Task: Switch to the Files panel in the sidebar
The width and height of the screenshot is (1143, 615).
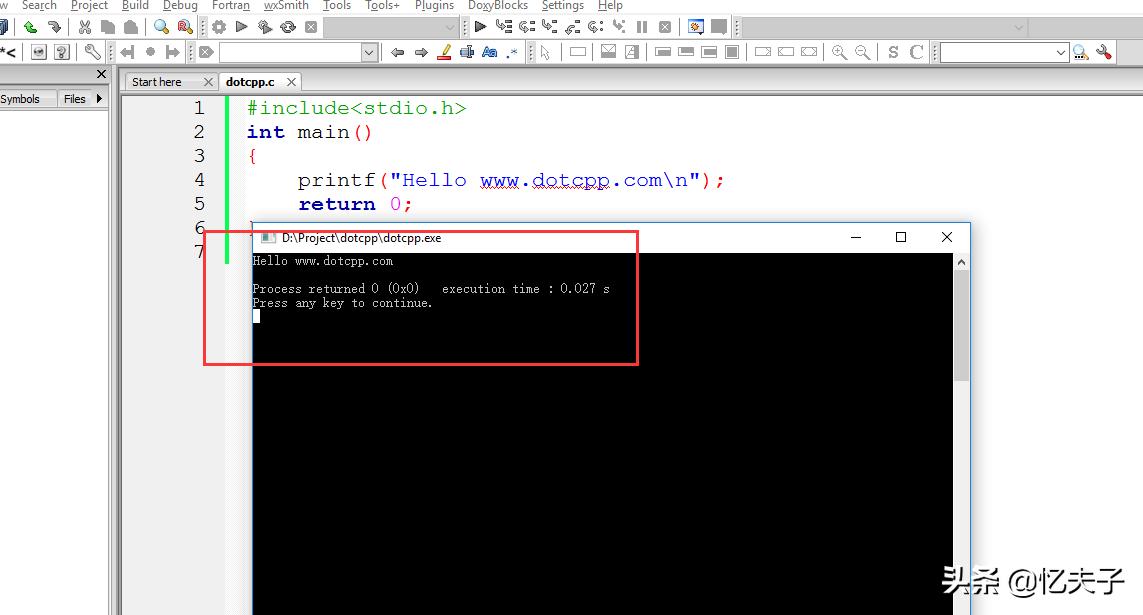Action: 74,98
